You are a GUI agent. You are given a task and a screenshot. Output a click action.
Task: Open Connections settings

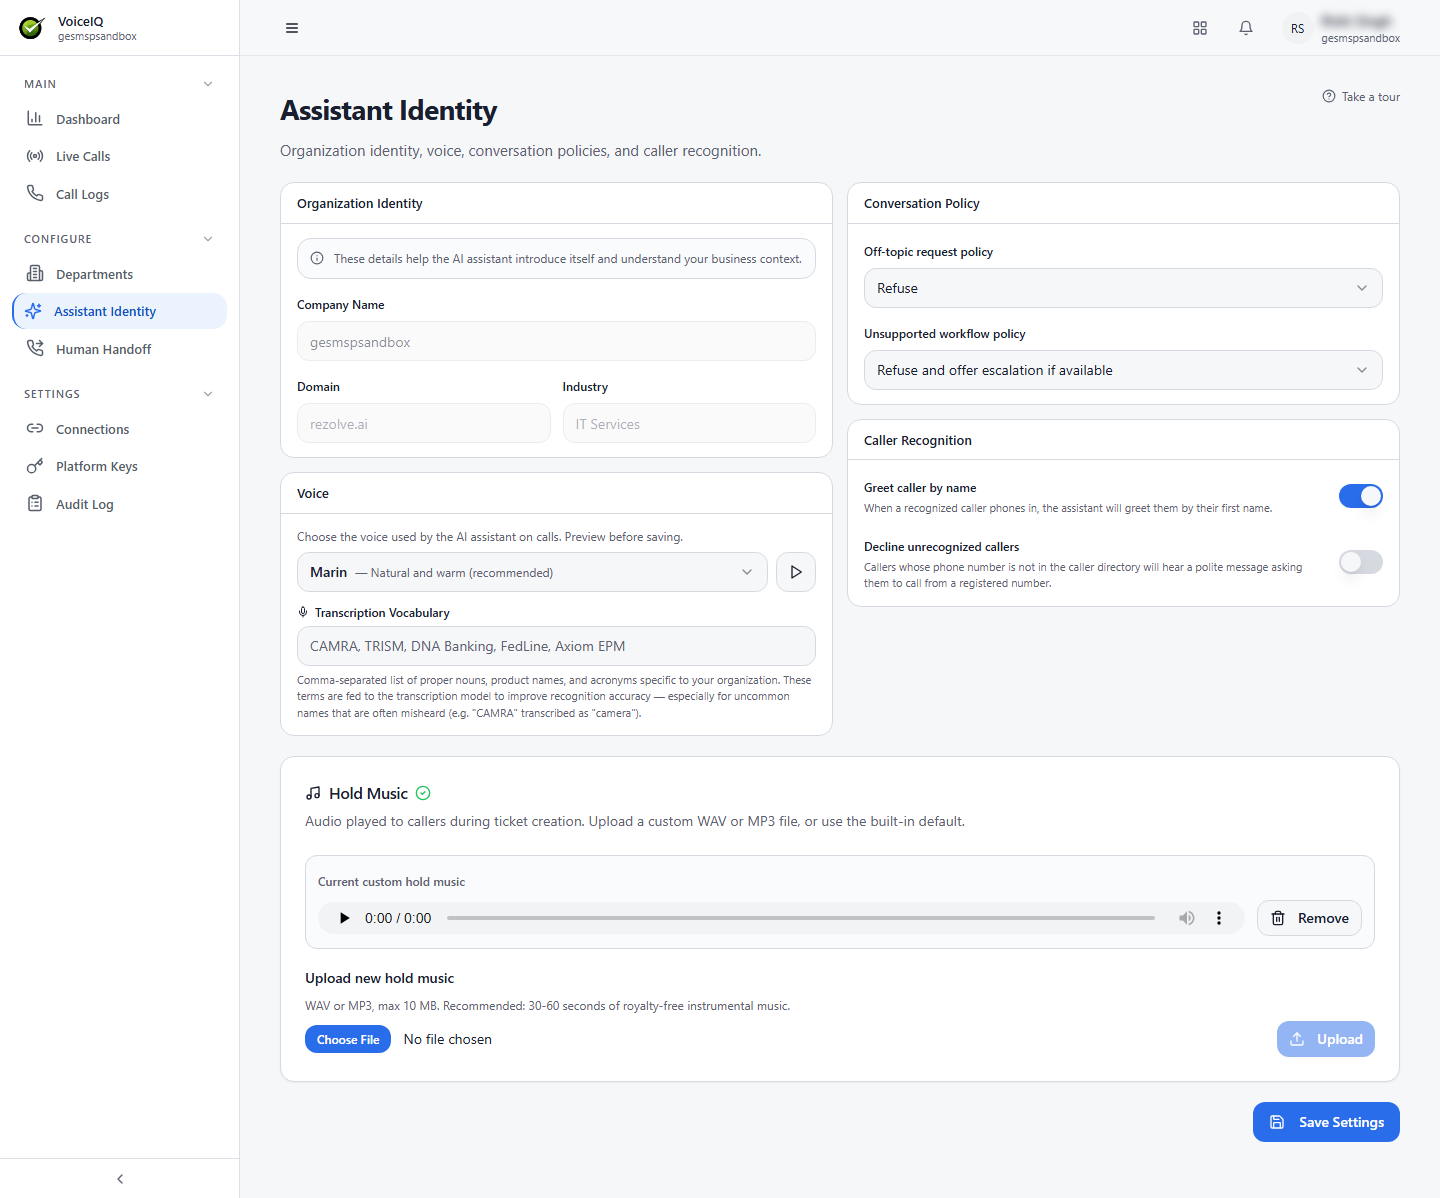click(120, 429)
